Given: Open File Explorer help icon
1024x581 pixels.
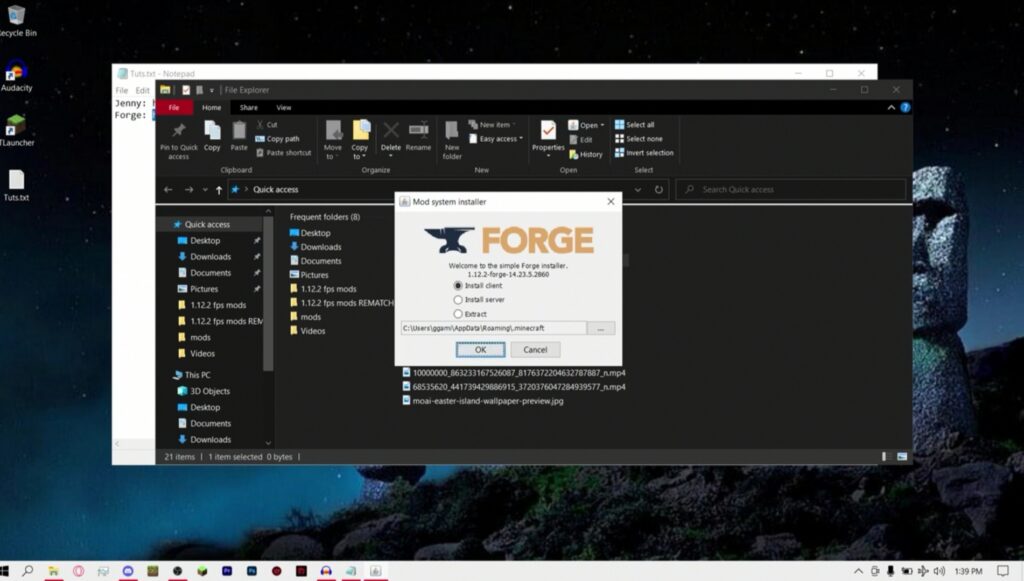Looking at the screenshot, I should [905, 108].
